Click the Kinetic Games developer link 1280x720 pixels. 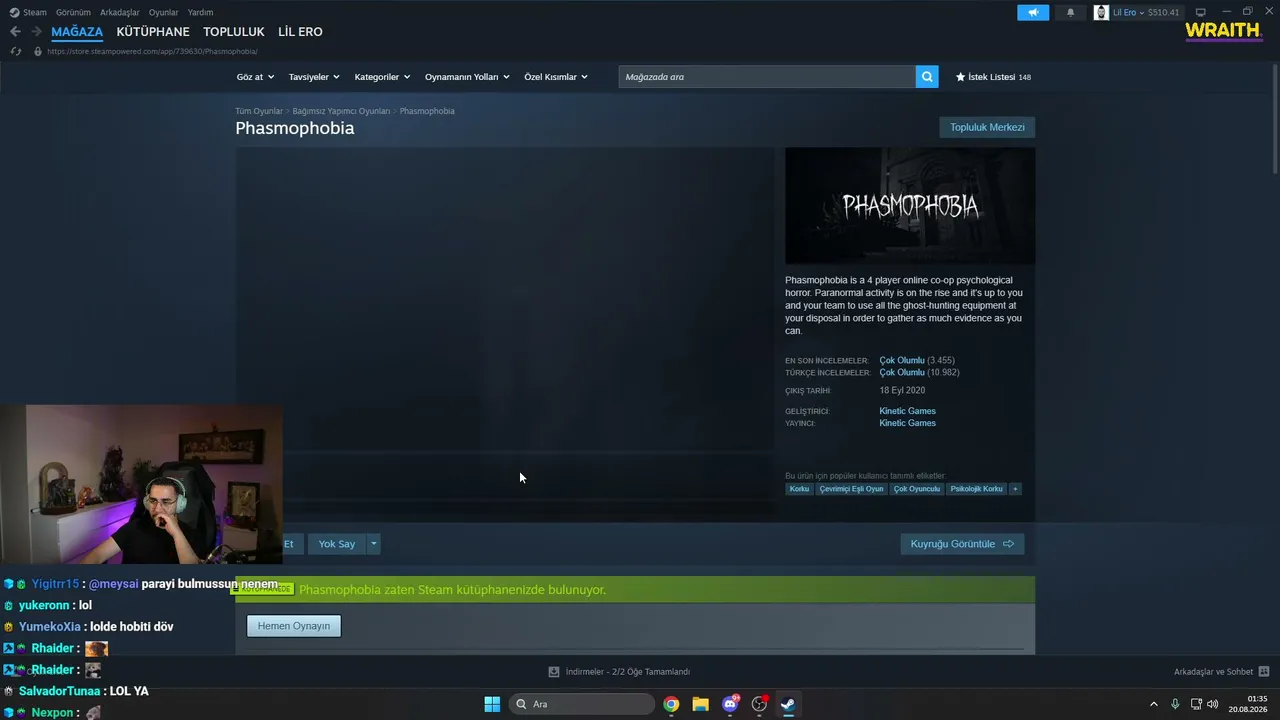907,411
